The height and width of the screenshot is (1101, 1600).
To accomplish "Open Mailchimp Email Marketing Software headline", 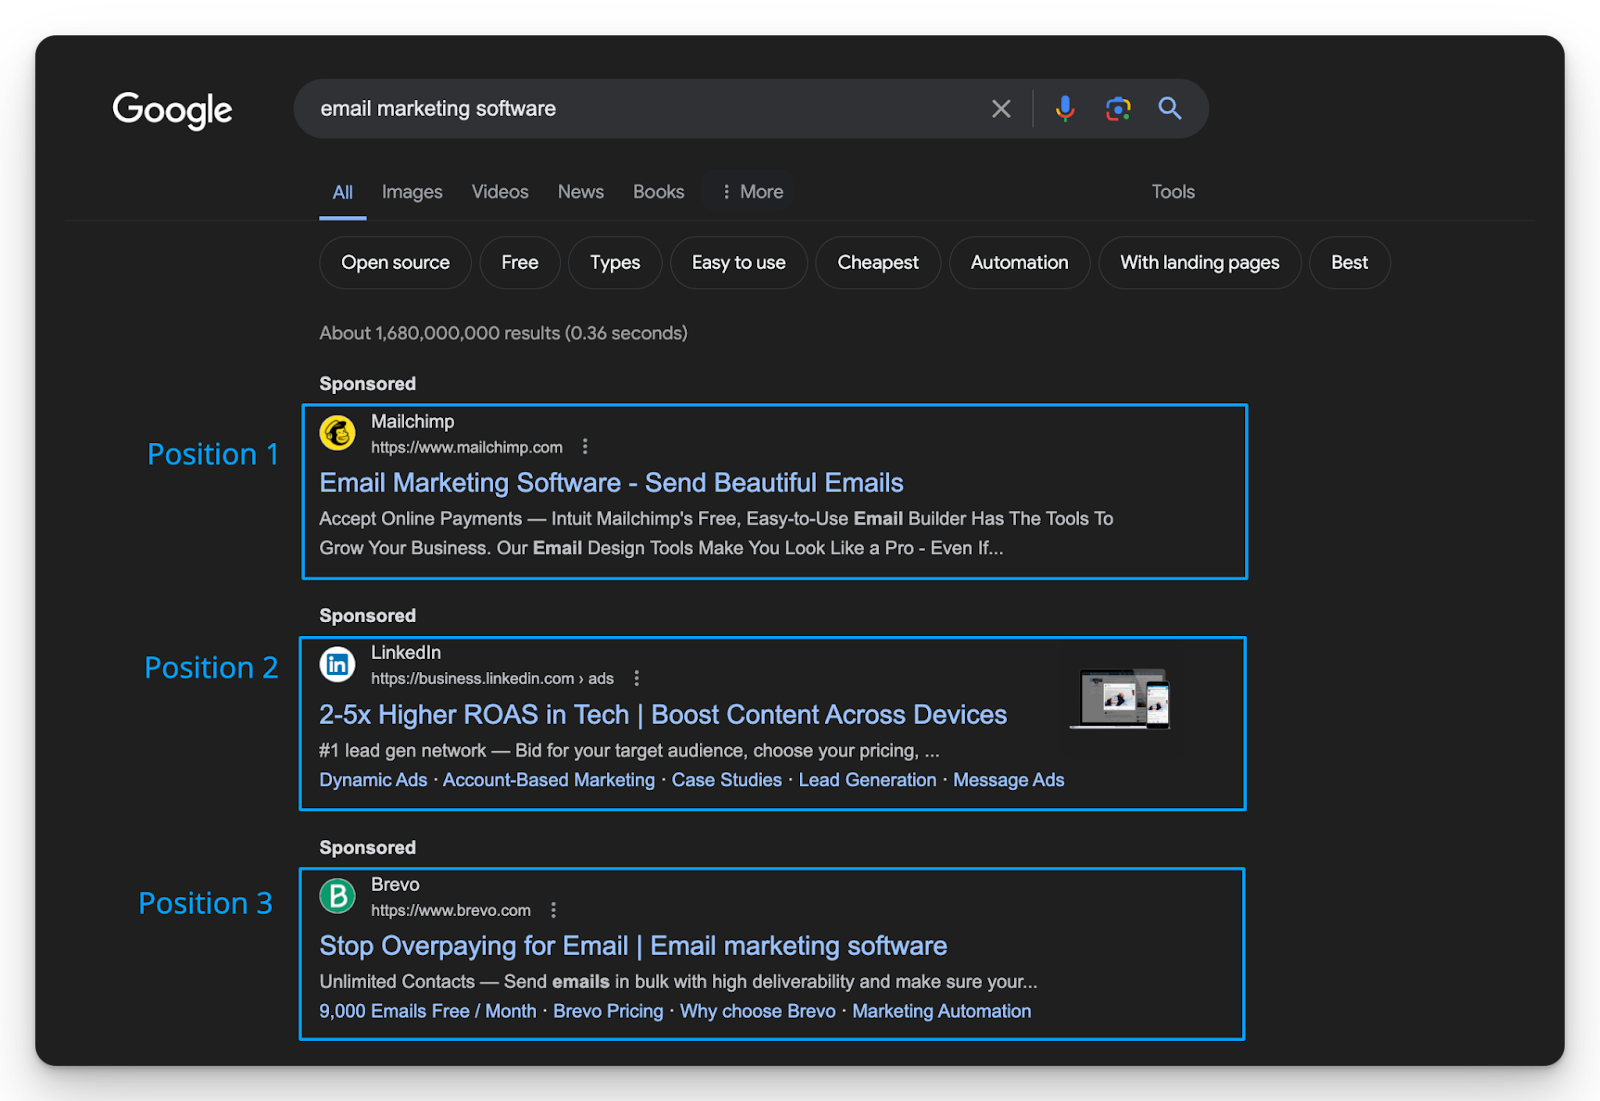I will [x=611, y=483].
